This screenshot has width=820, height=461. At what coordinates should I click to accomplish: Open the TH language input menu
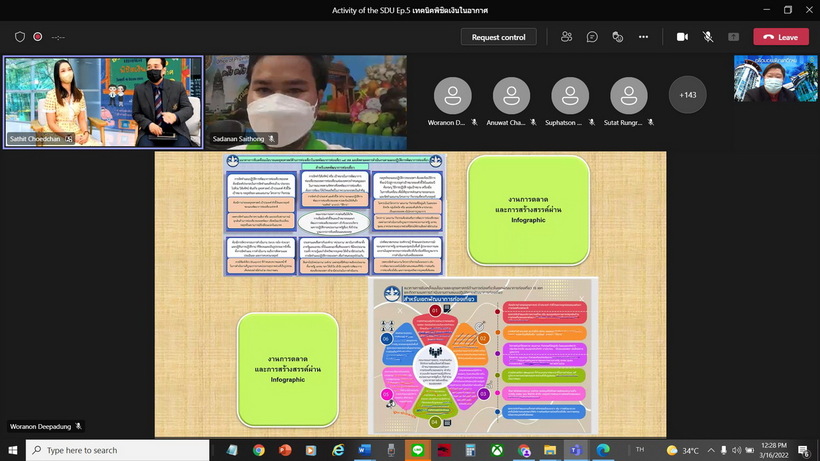[x=639, y=451]
